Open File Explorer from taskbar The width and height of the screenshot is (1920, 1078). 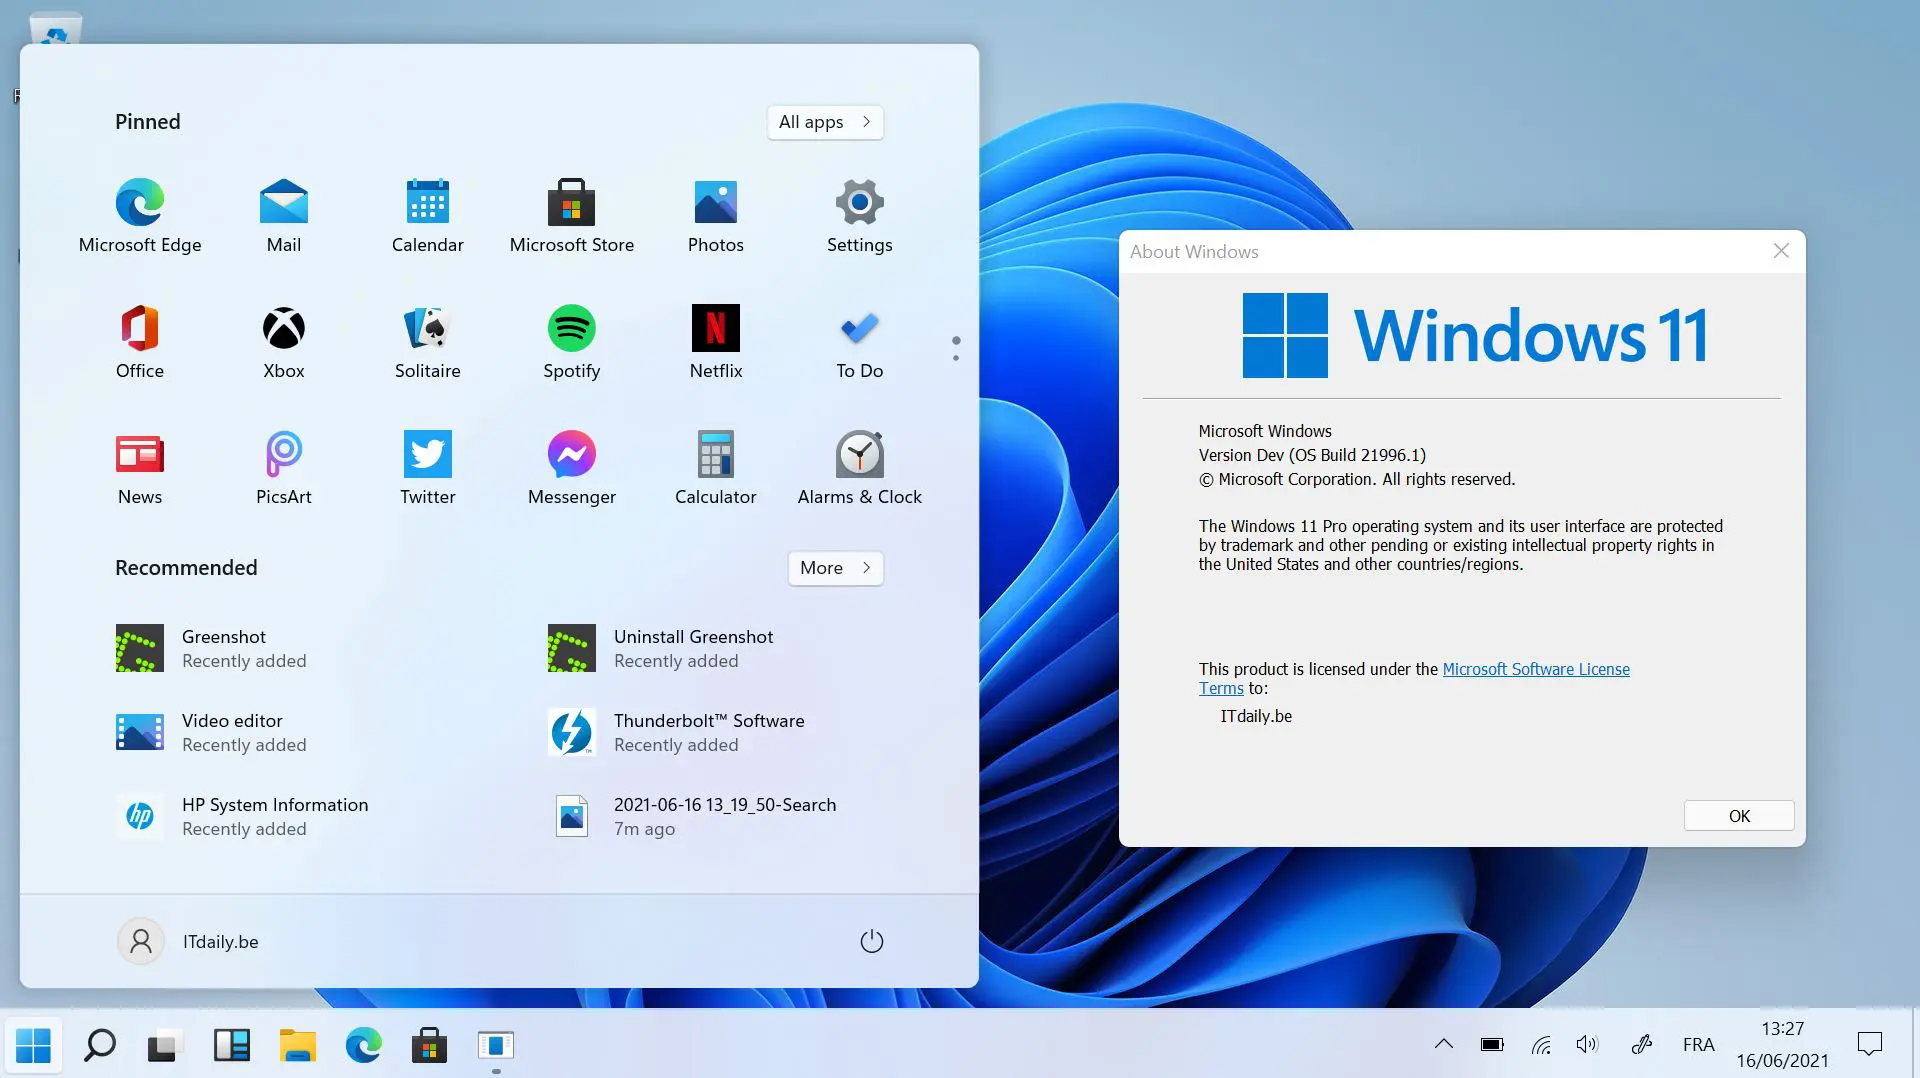[297, 1045]
